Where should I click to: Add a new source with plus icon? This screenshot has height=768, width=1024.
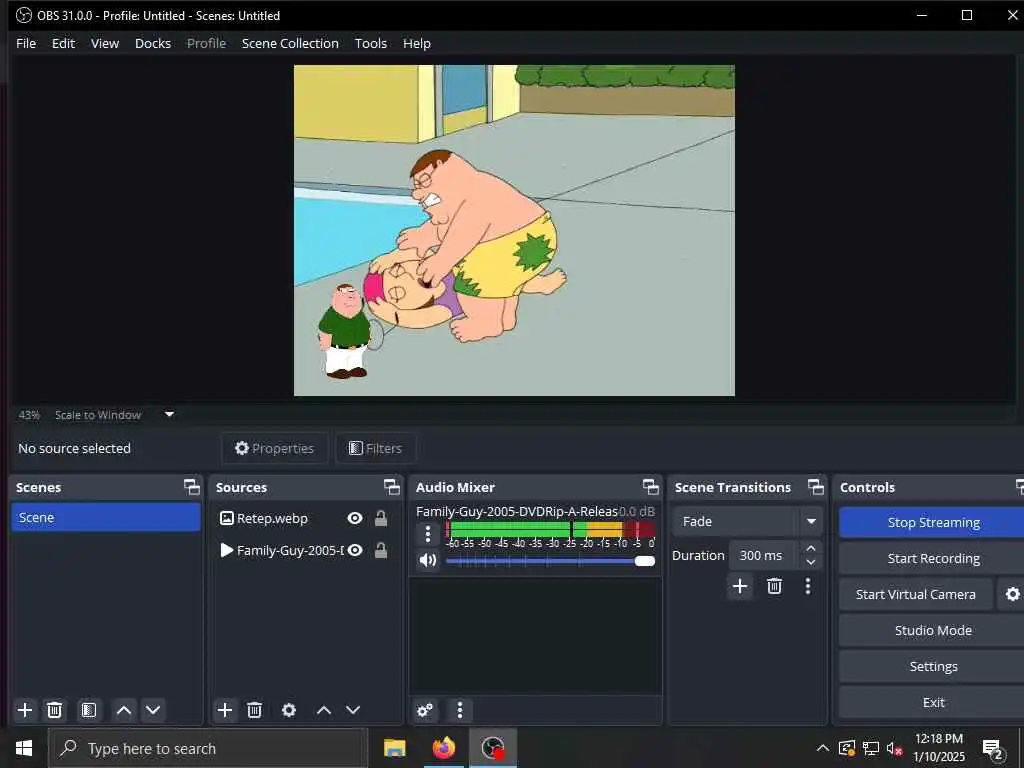[225, 710]
